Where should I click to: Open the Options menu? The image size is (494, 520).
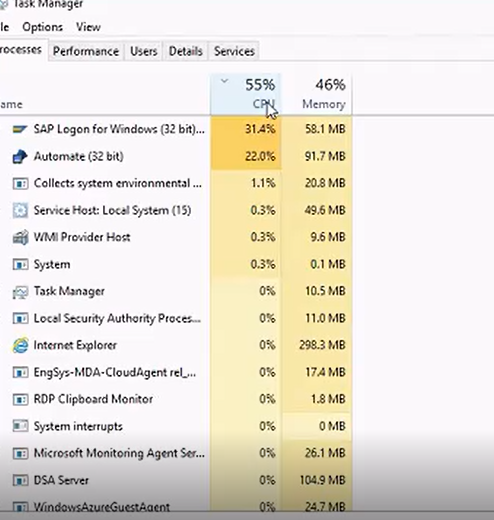tap(42, 27)
